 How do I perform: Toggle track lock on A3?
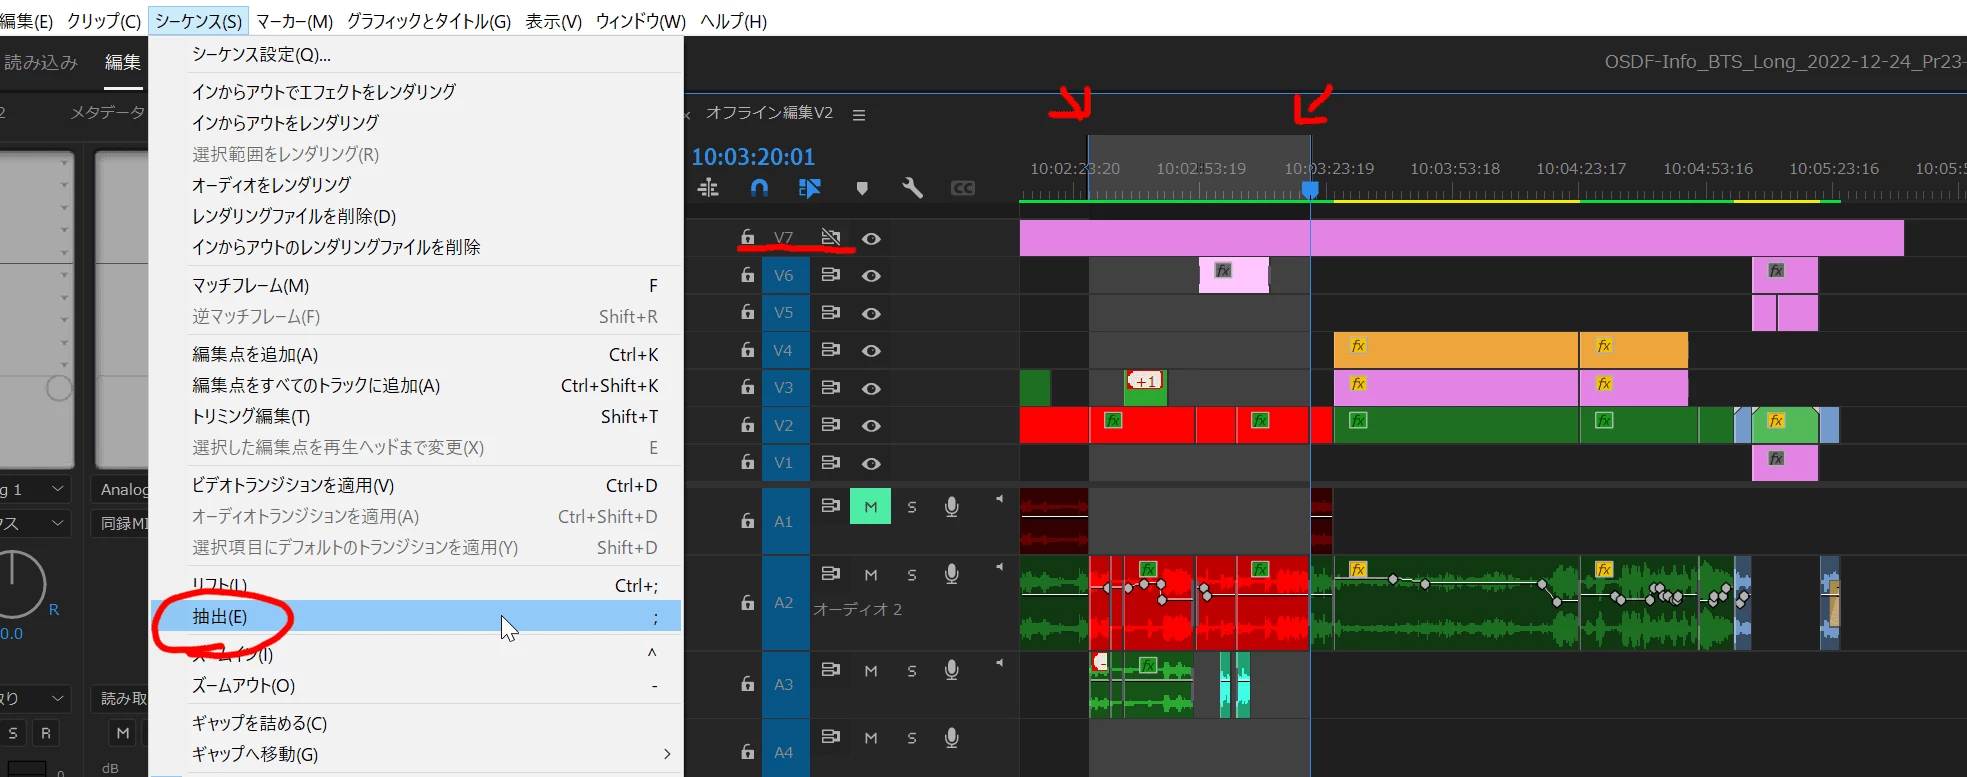pyautogui.click(x=747, y=684)
